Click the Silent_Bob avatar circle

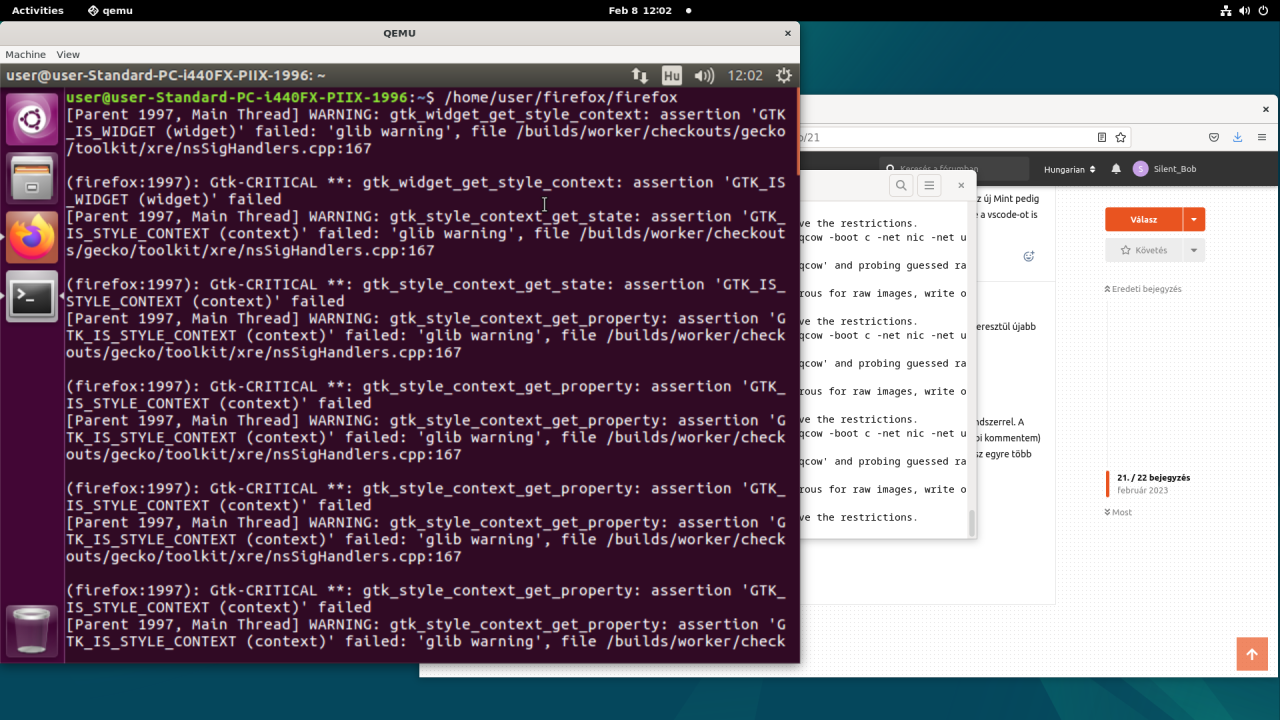pos(1140,169)
